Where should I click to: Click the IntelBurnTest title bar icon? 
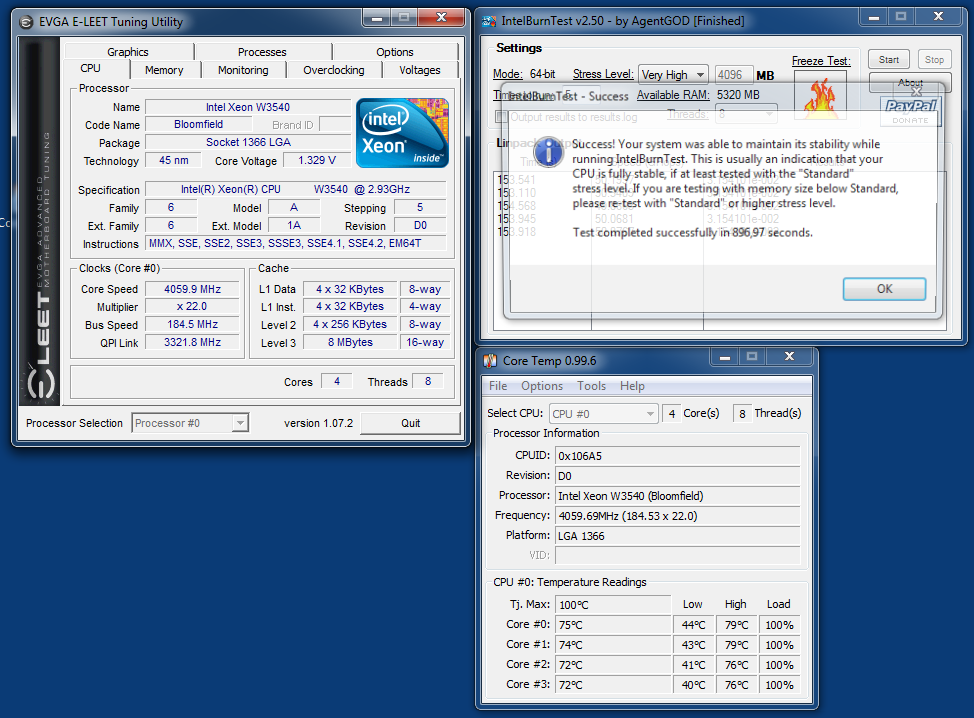[489, 21]
